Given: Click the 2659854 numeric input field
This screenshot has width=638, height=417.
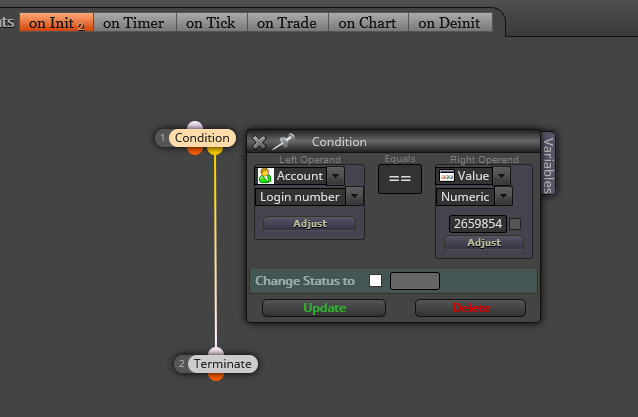Looking at the screenshot, I should (x=478, y=224).
